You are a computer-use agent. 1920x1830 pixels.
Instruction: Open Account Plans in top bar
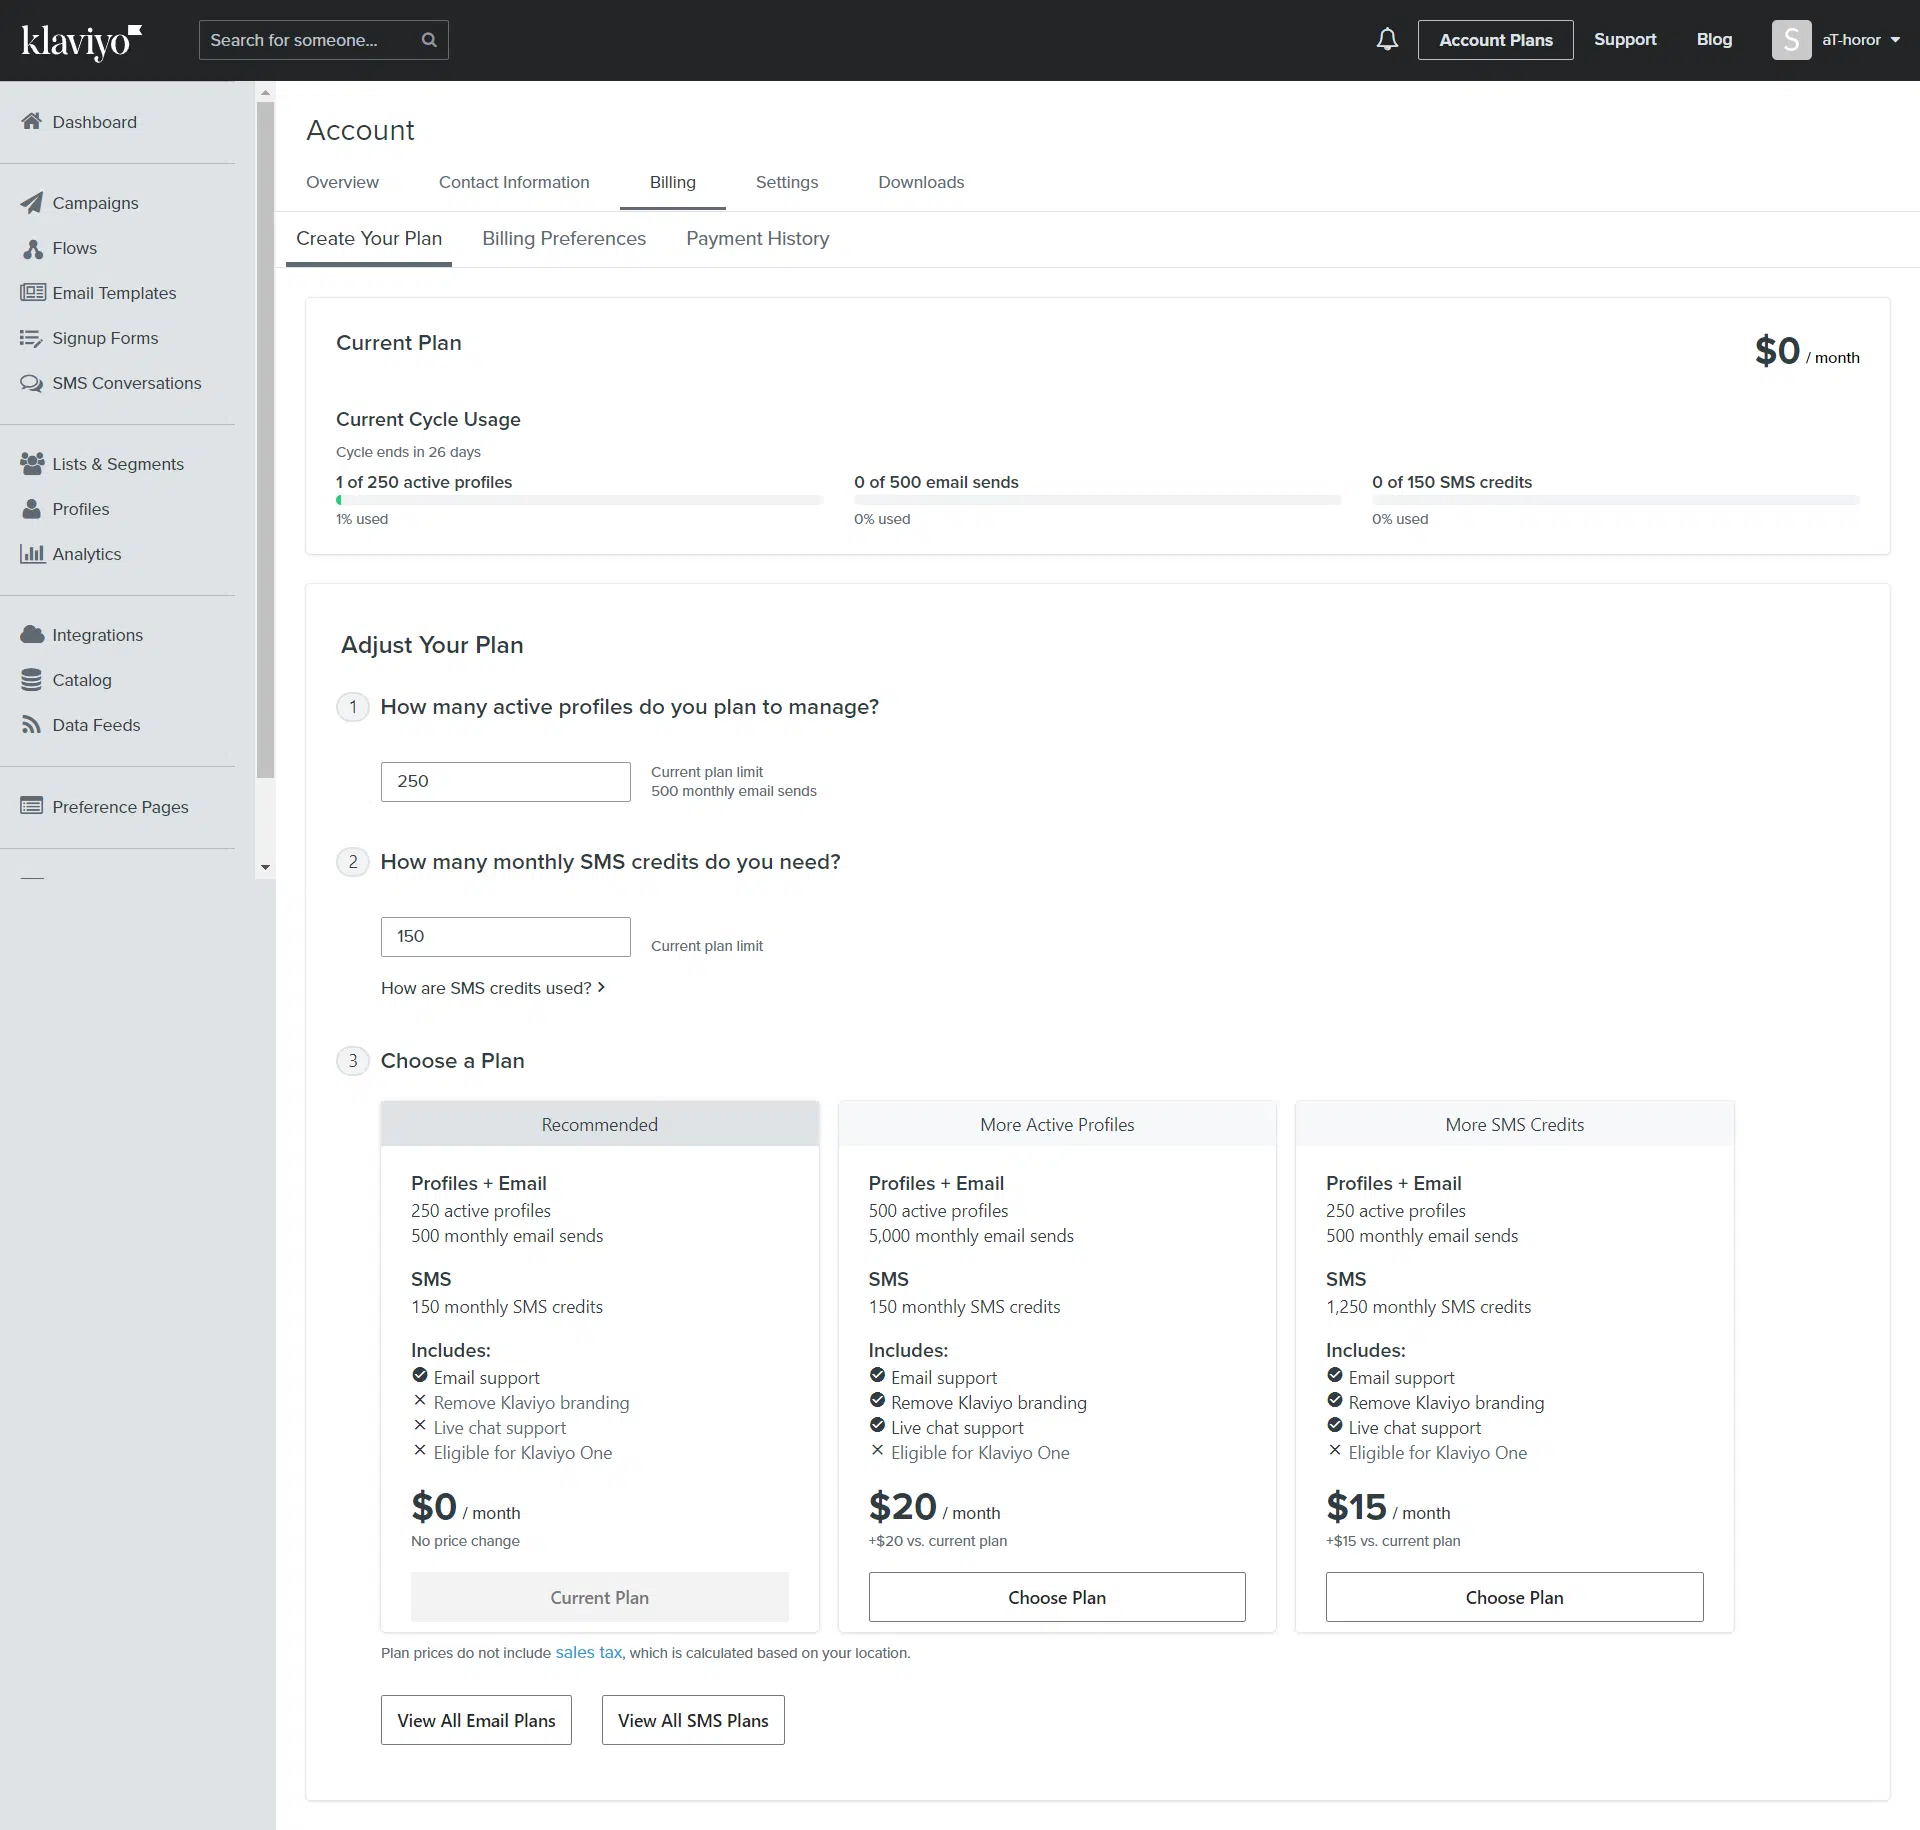pyautogui.click(x=1495, y=40)
